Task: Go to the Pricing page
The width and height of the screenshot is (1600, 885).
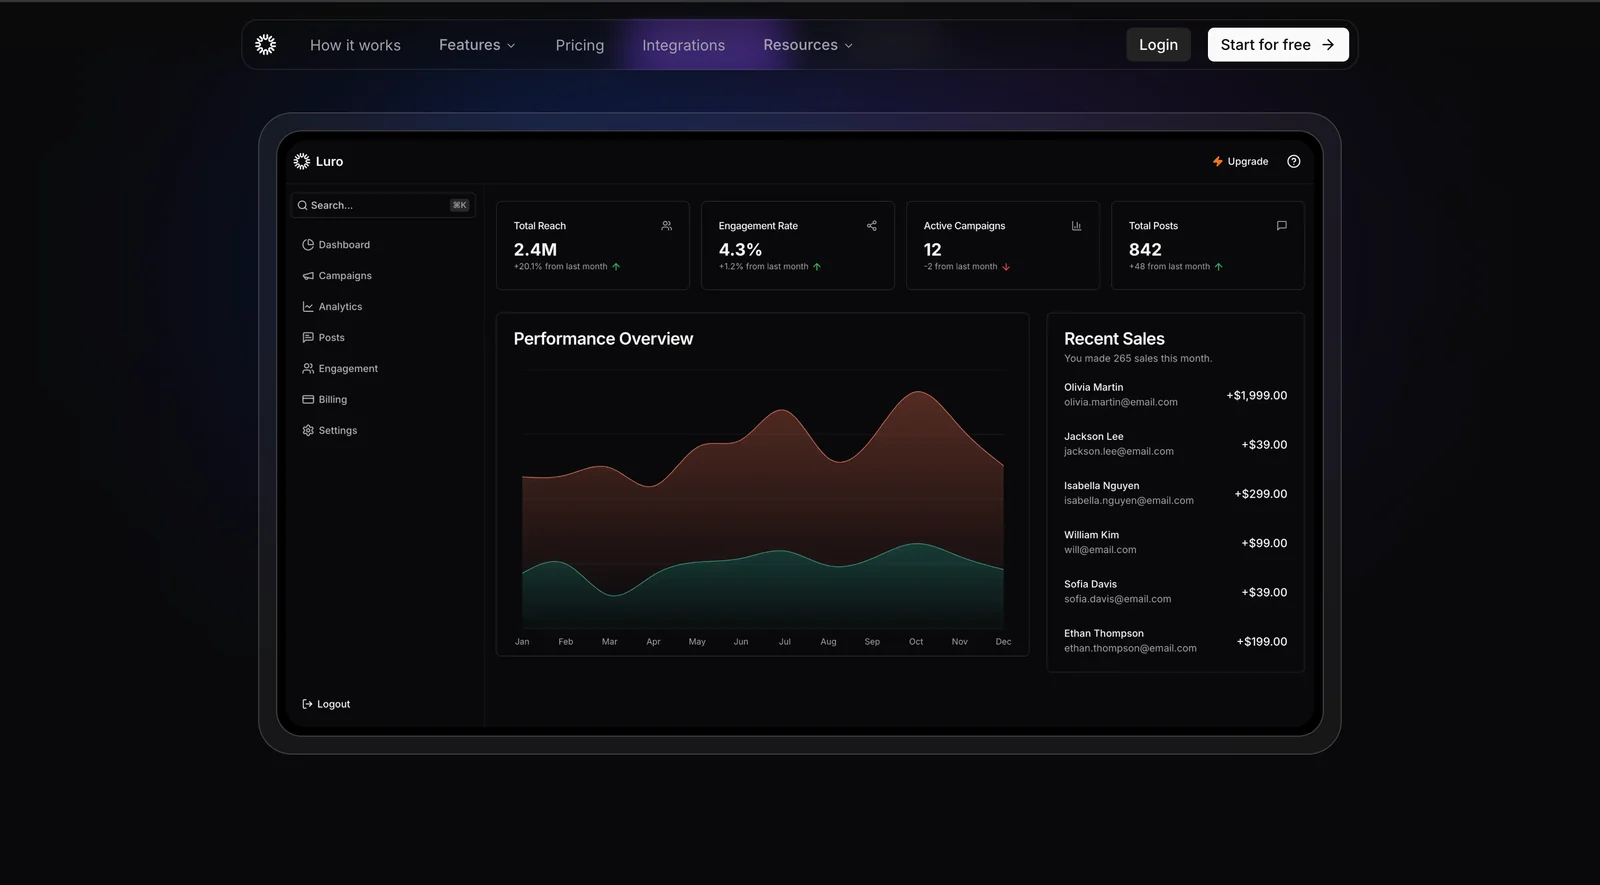Action: pyautogui.click(x=580, y=45)
